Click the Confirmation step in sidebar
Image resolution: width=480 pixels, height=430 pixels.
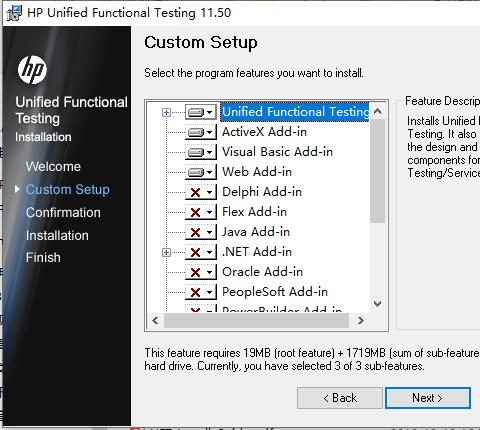pos(63,213)
